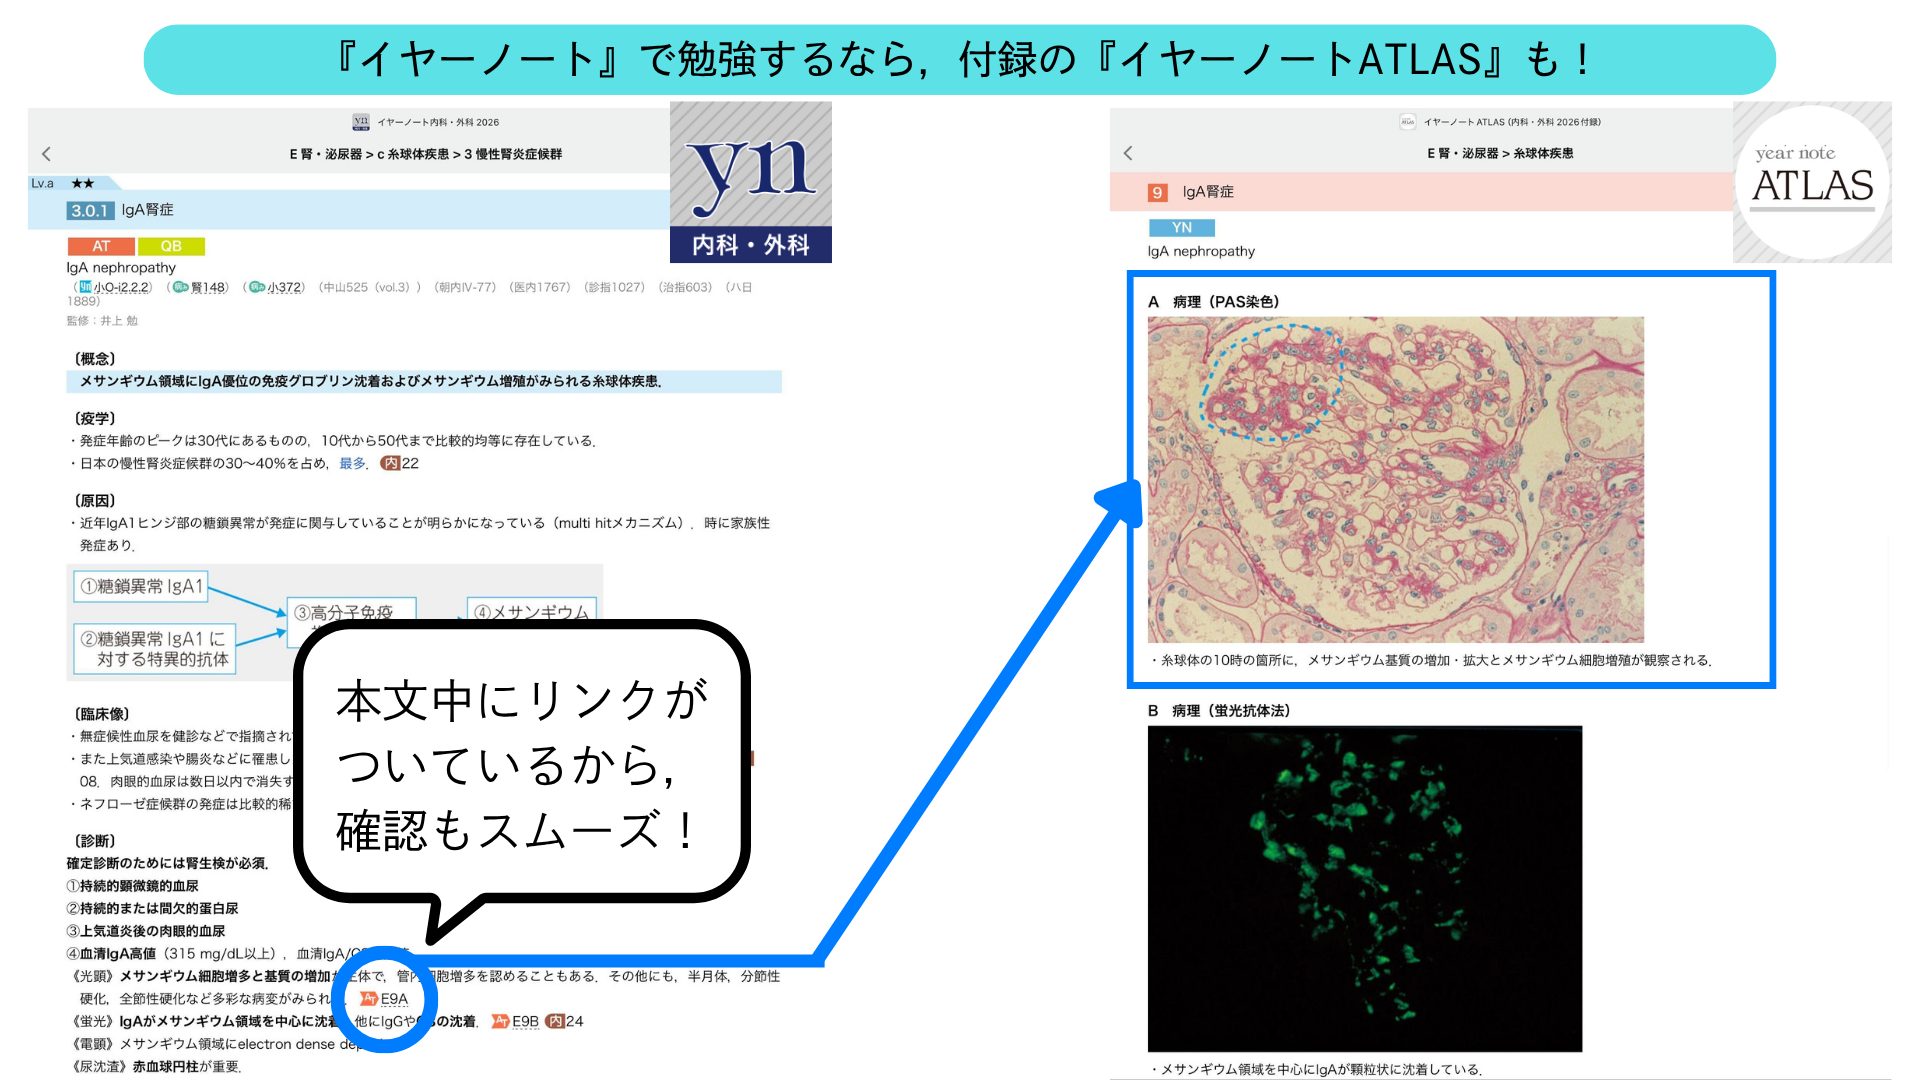
Task: Click the blue 最多 link text
Action: pos(352,463)
